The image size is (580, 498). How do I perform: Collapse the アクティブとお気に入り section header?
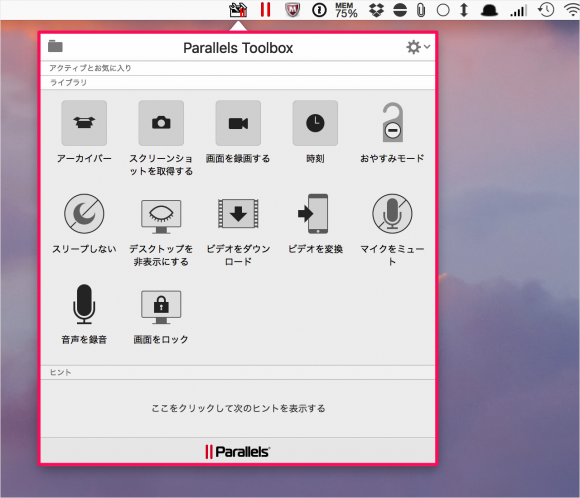click(x=238, y=68)
